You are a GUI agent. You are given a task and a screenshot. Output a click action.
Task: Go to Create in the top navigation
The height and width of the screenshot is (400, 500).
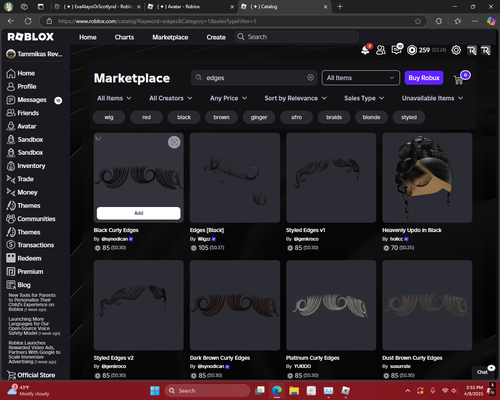(216, 37)
